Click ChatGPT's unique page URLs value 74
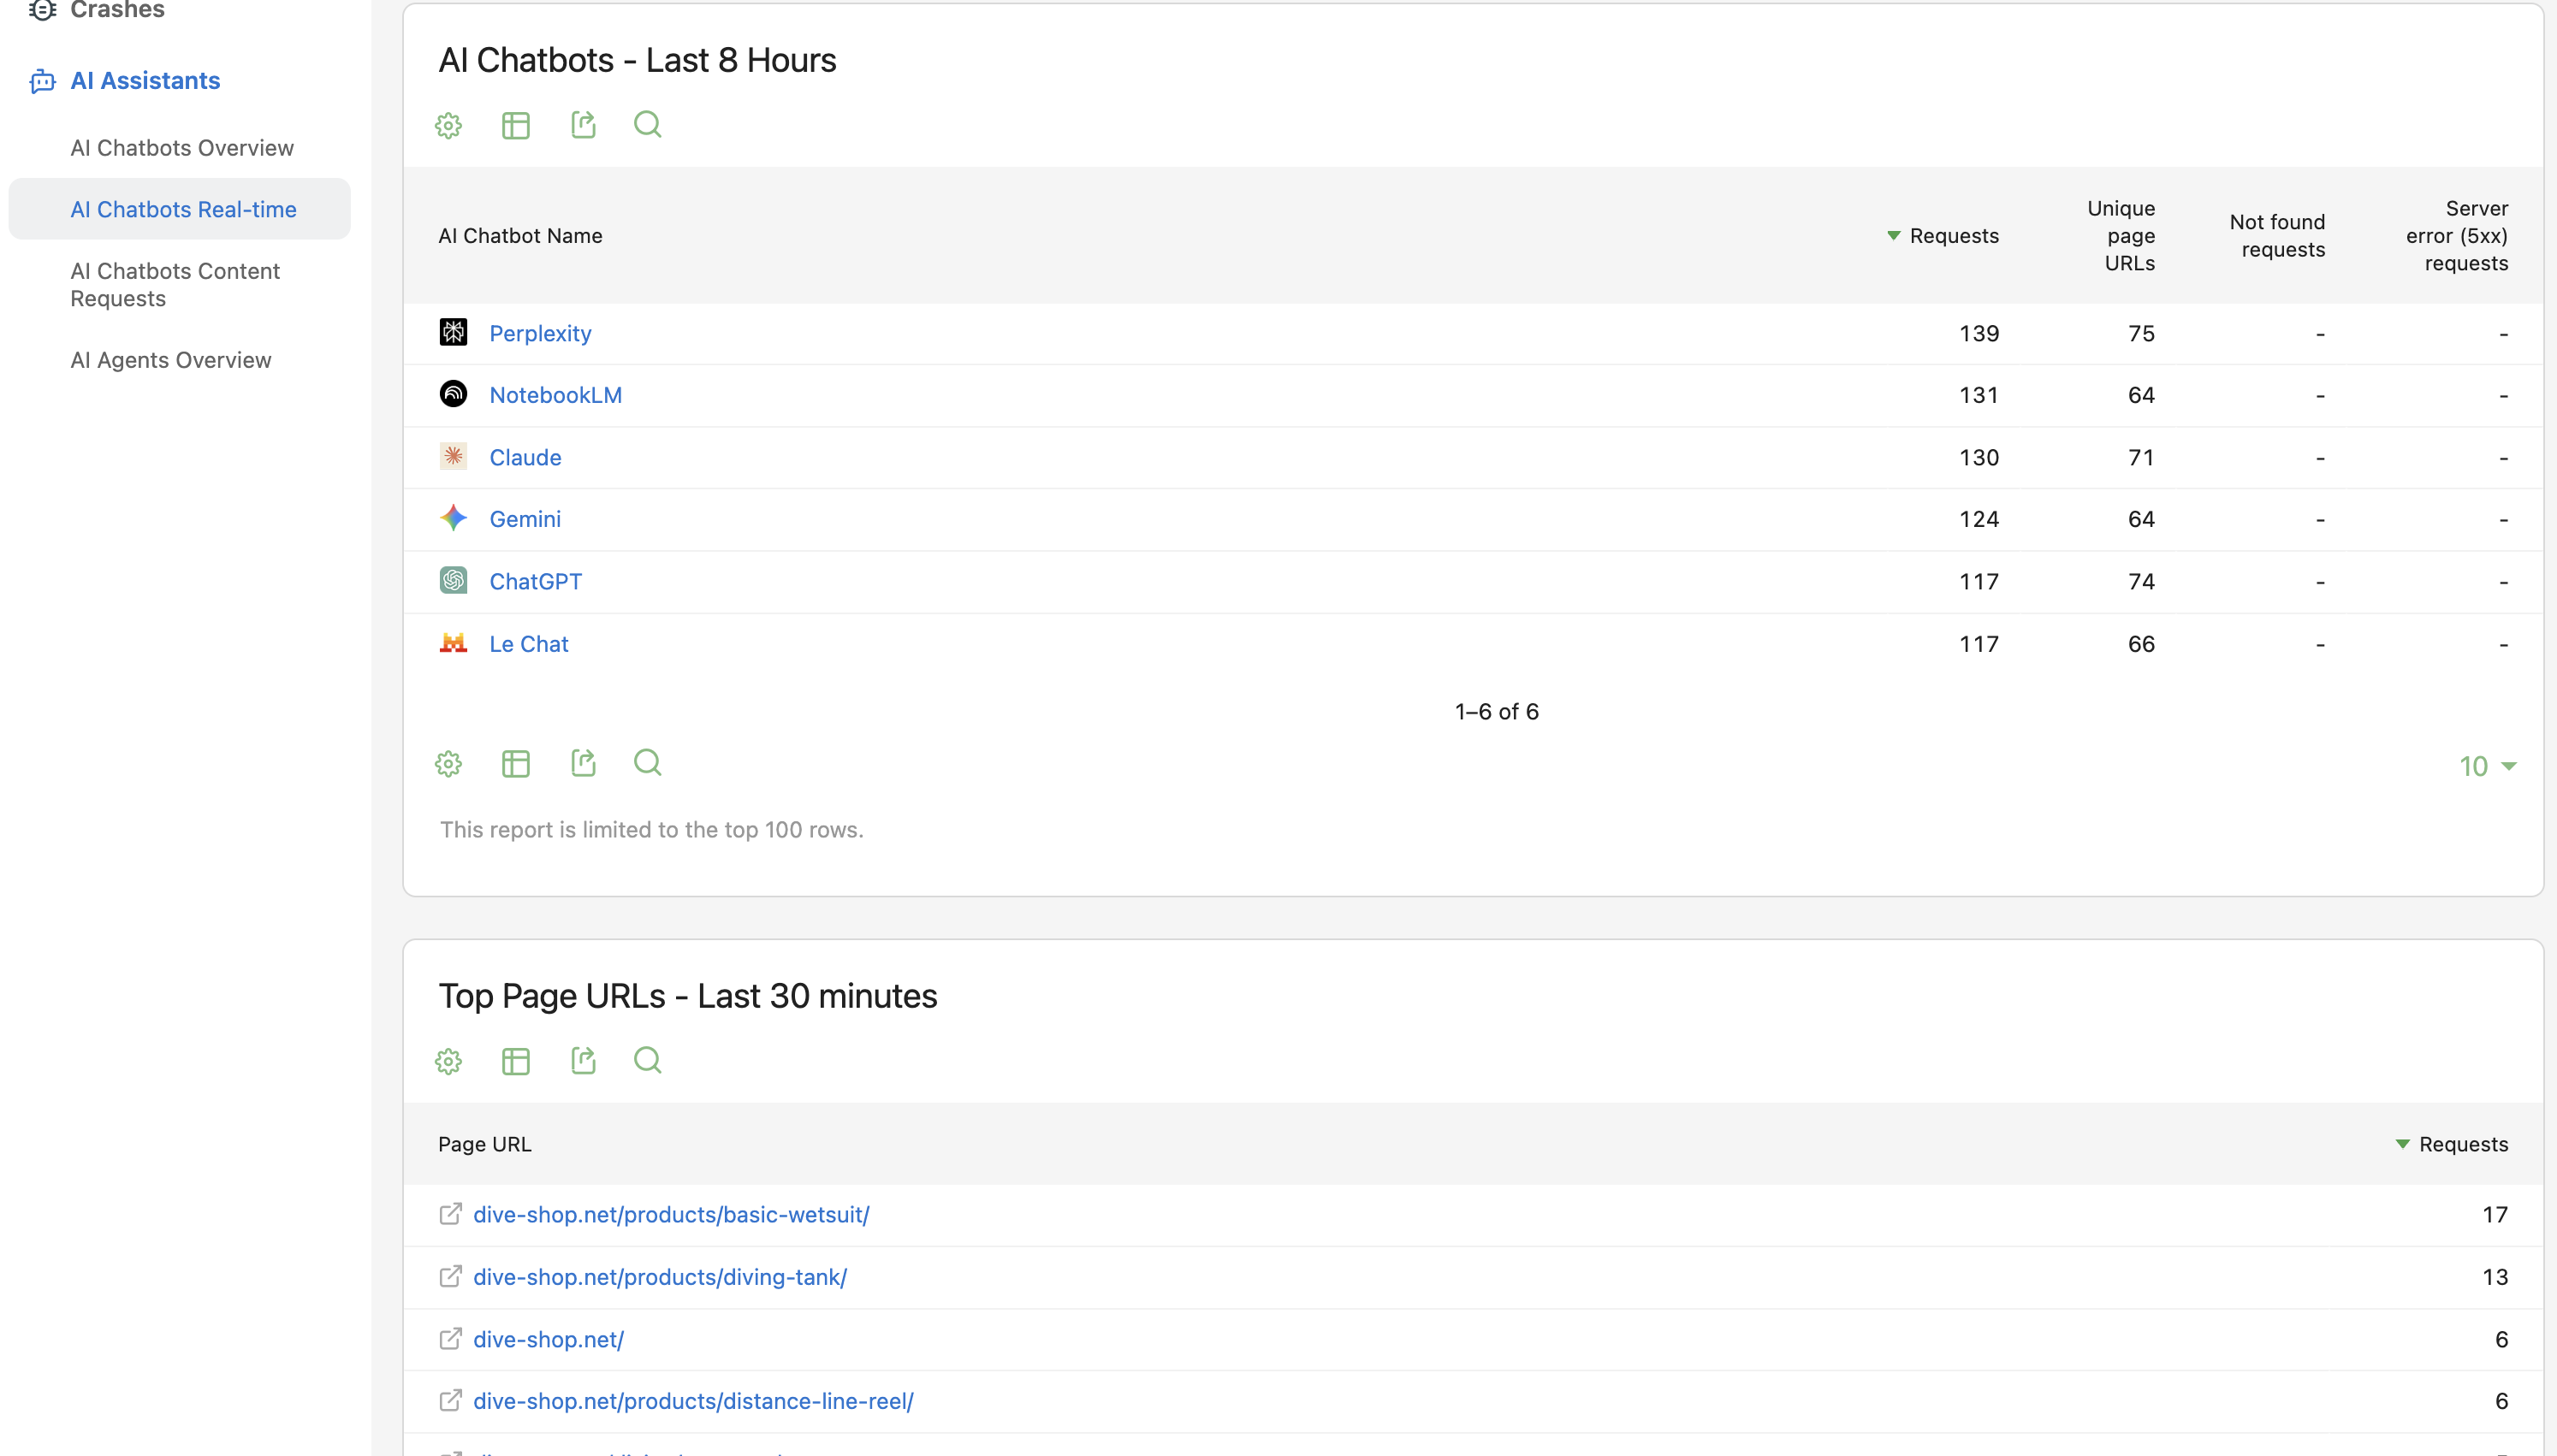The image size is (2557, 1456). pyautogui.click(x=2141, y=581)
